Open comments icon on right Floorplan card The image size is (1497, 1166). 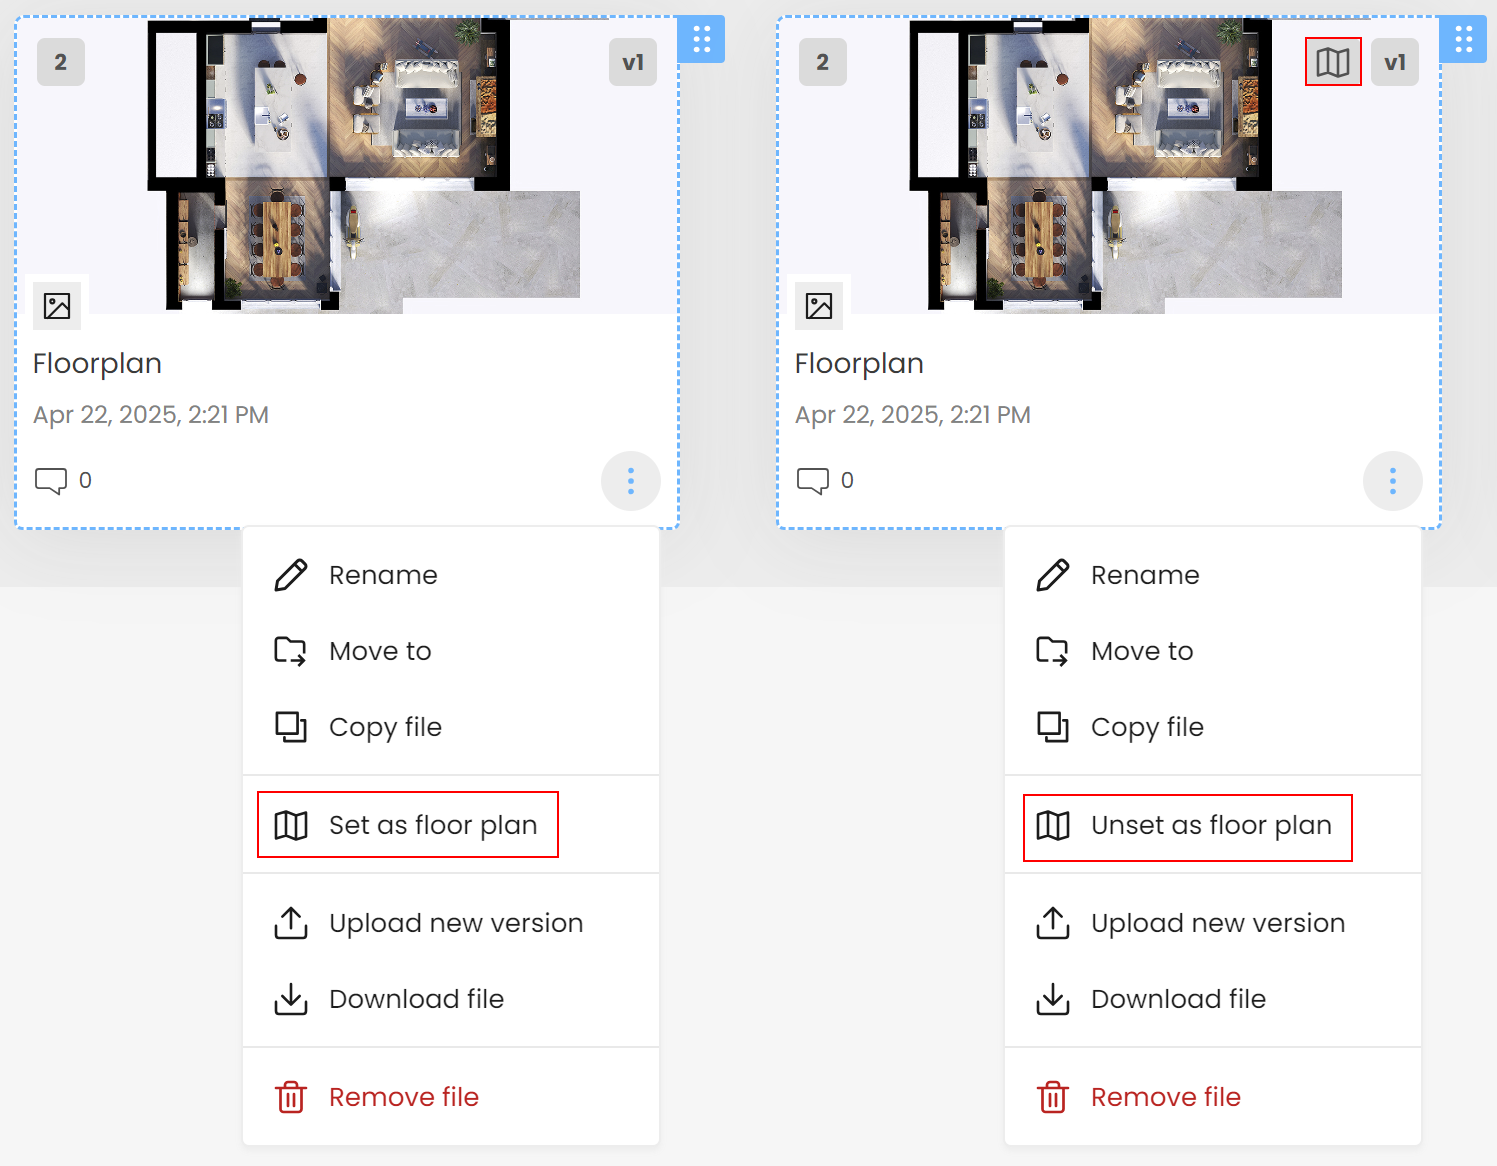[813, 481]
